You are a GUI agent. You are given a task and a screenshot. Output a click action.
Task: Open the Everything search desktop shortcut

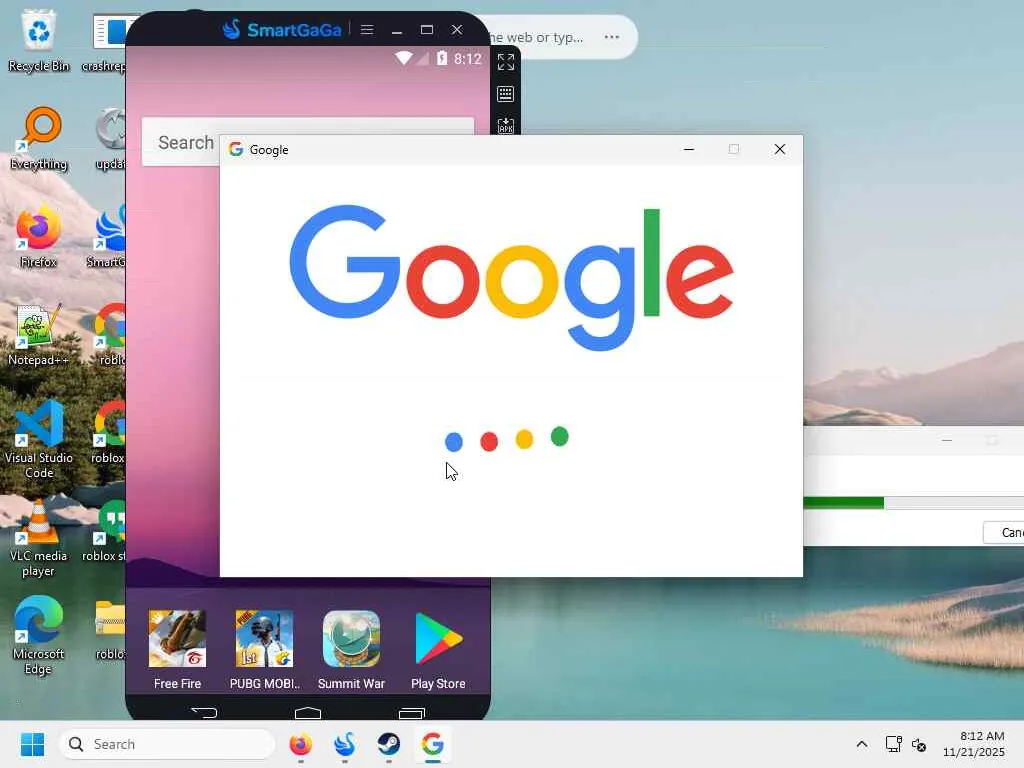(x=39, y=138)
